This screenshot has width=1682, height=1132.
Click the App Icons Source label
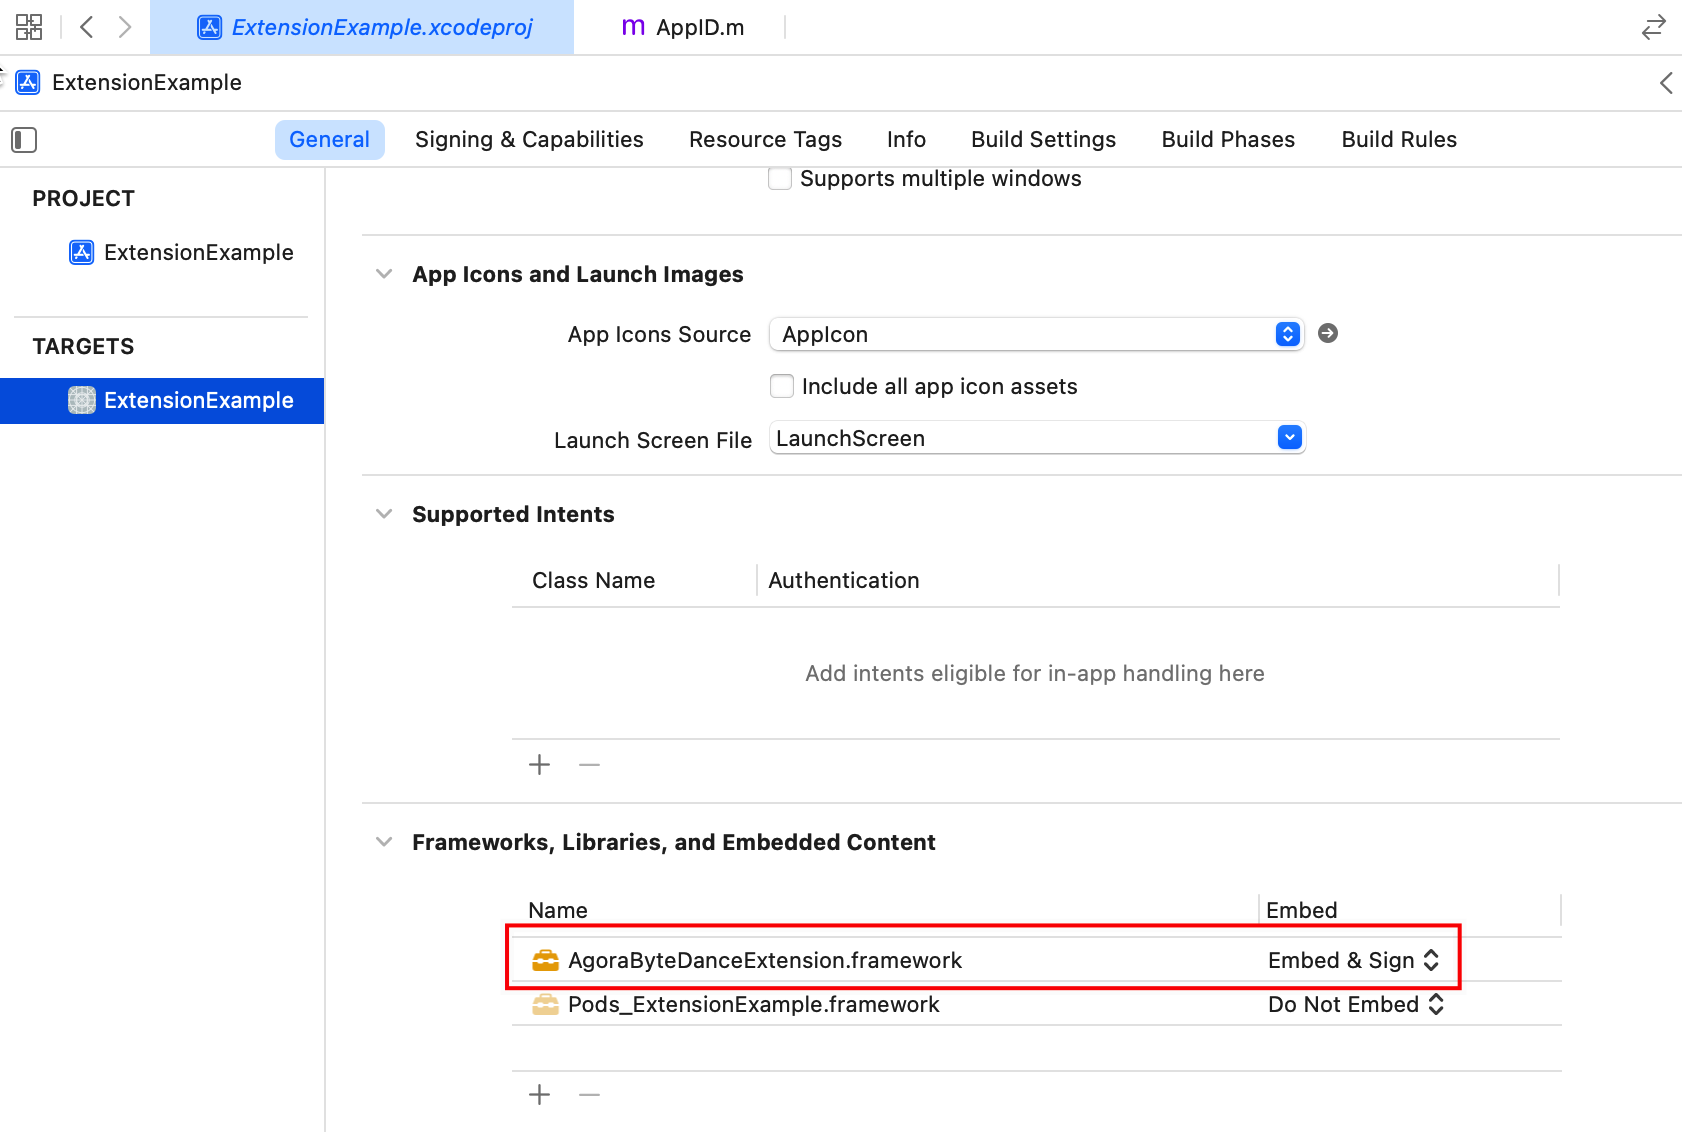pos(659,334)
